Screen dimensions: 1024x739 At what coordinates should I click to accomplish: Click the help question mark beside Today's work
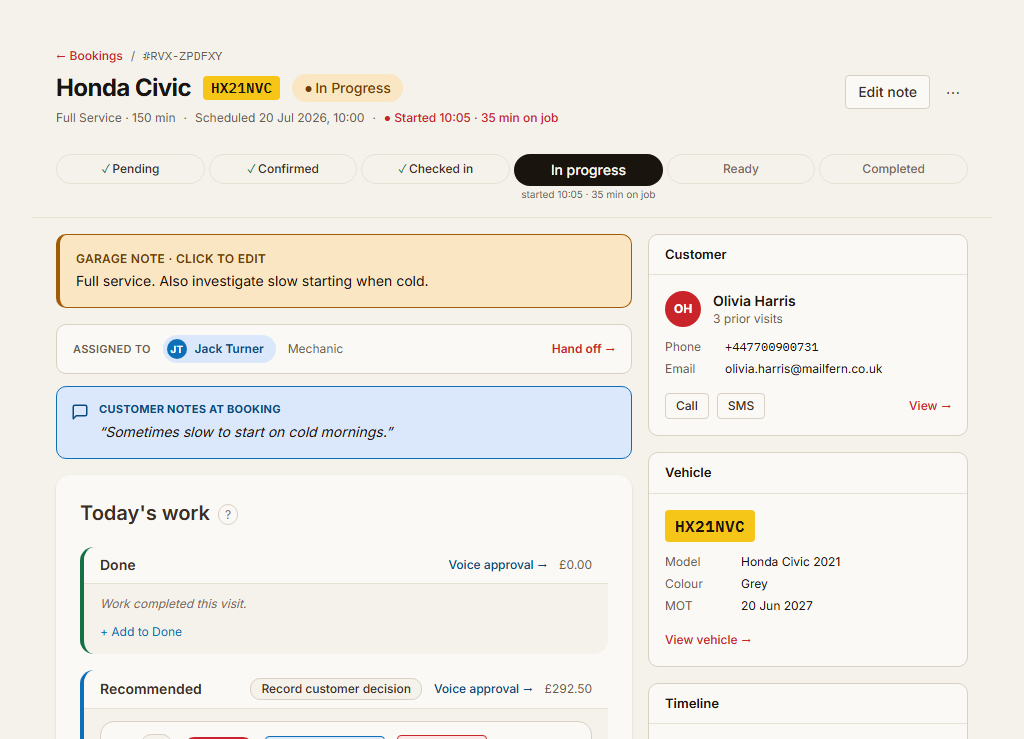pyautogui.click(x=227, y=514)
